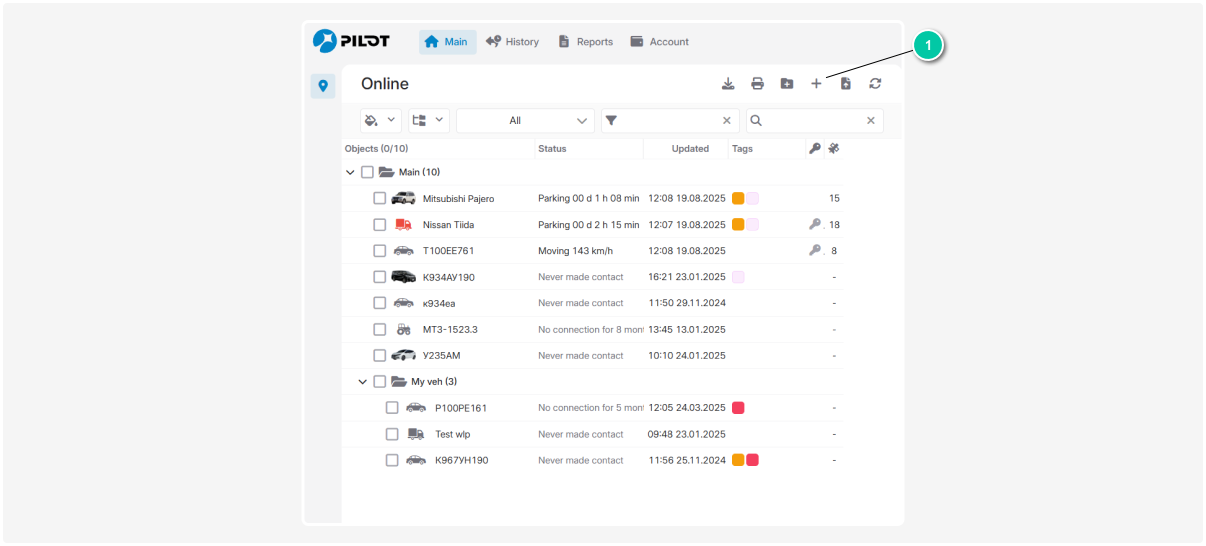Click the key icon in Nissan Tiida row

[815, 225]
